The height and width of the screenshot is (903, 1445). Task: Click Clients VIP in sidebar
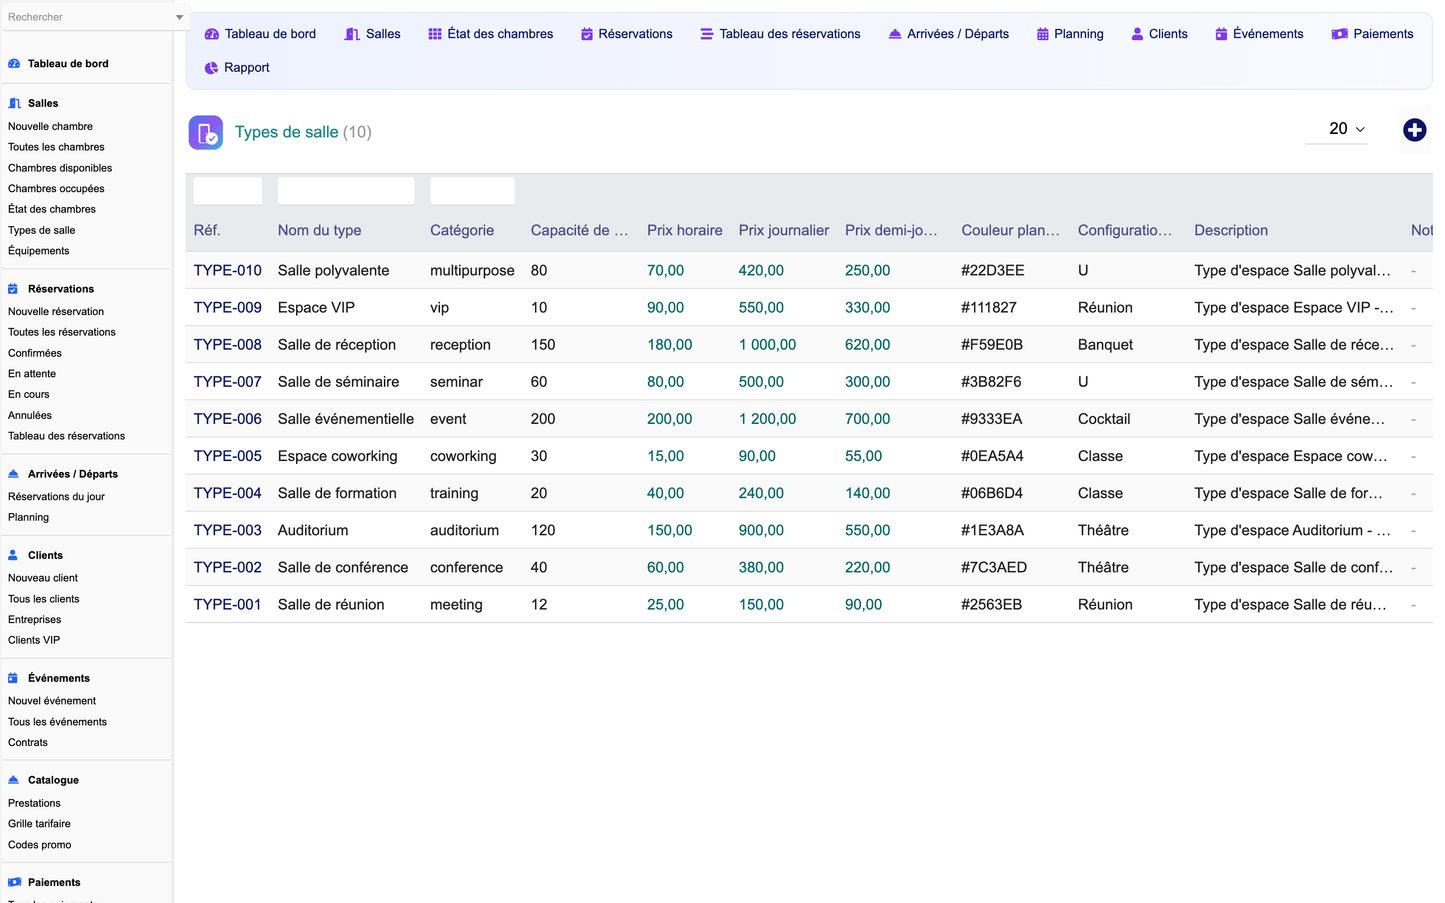[x=34, y=641]
